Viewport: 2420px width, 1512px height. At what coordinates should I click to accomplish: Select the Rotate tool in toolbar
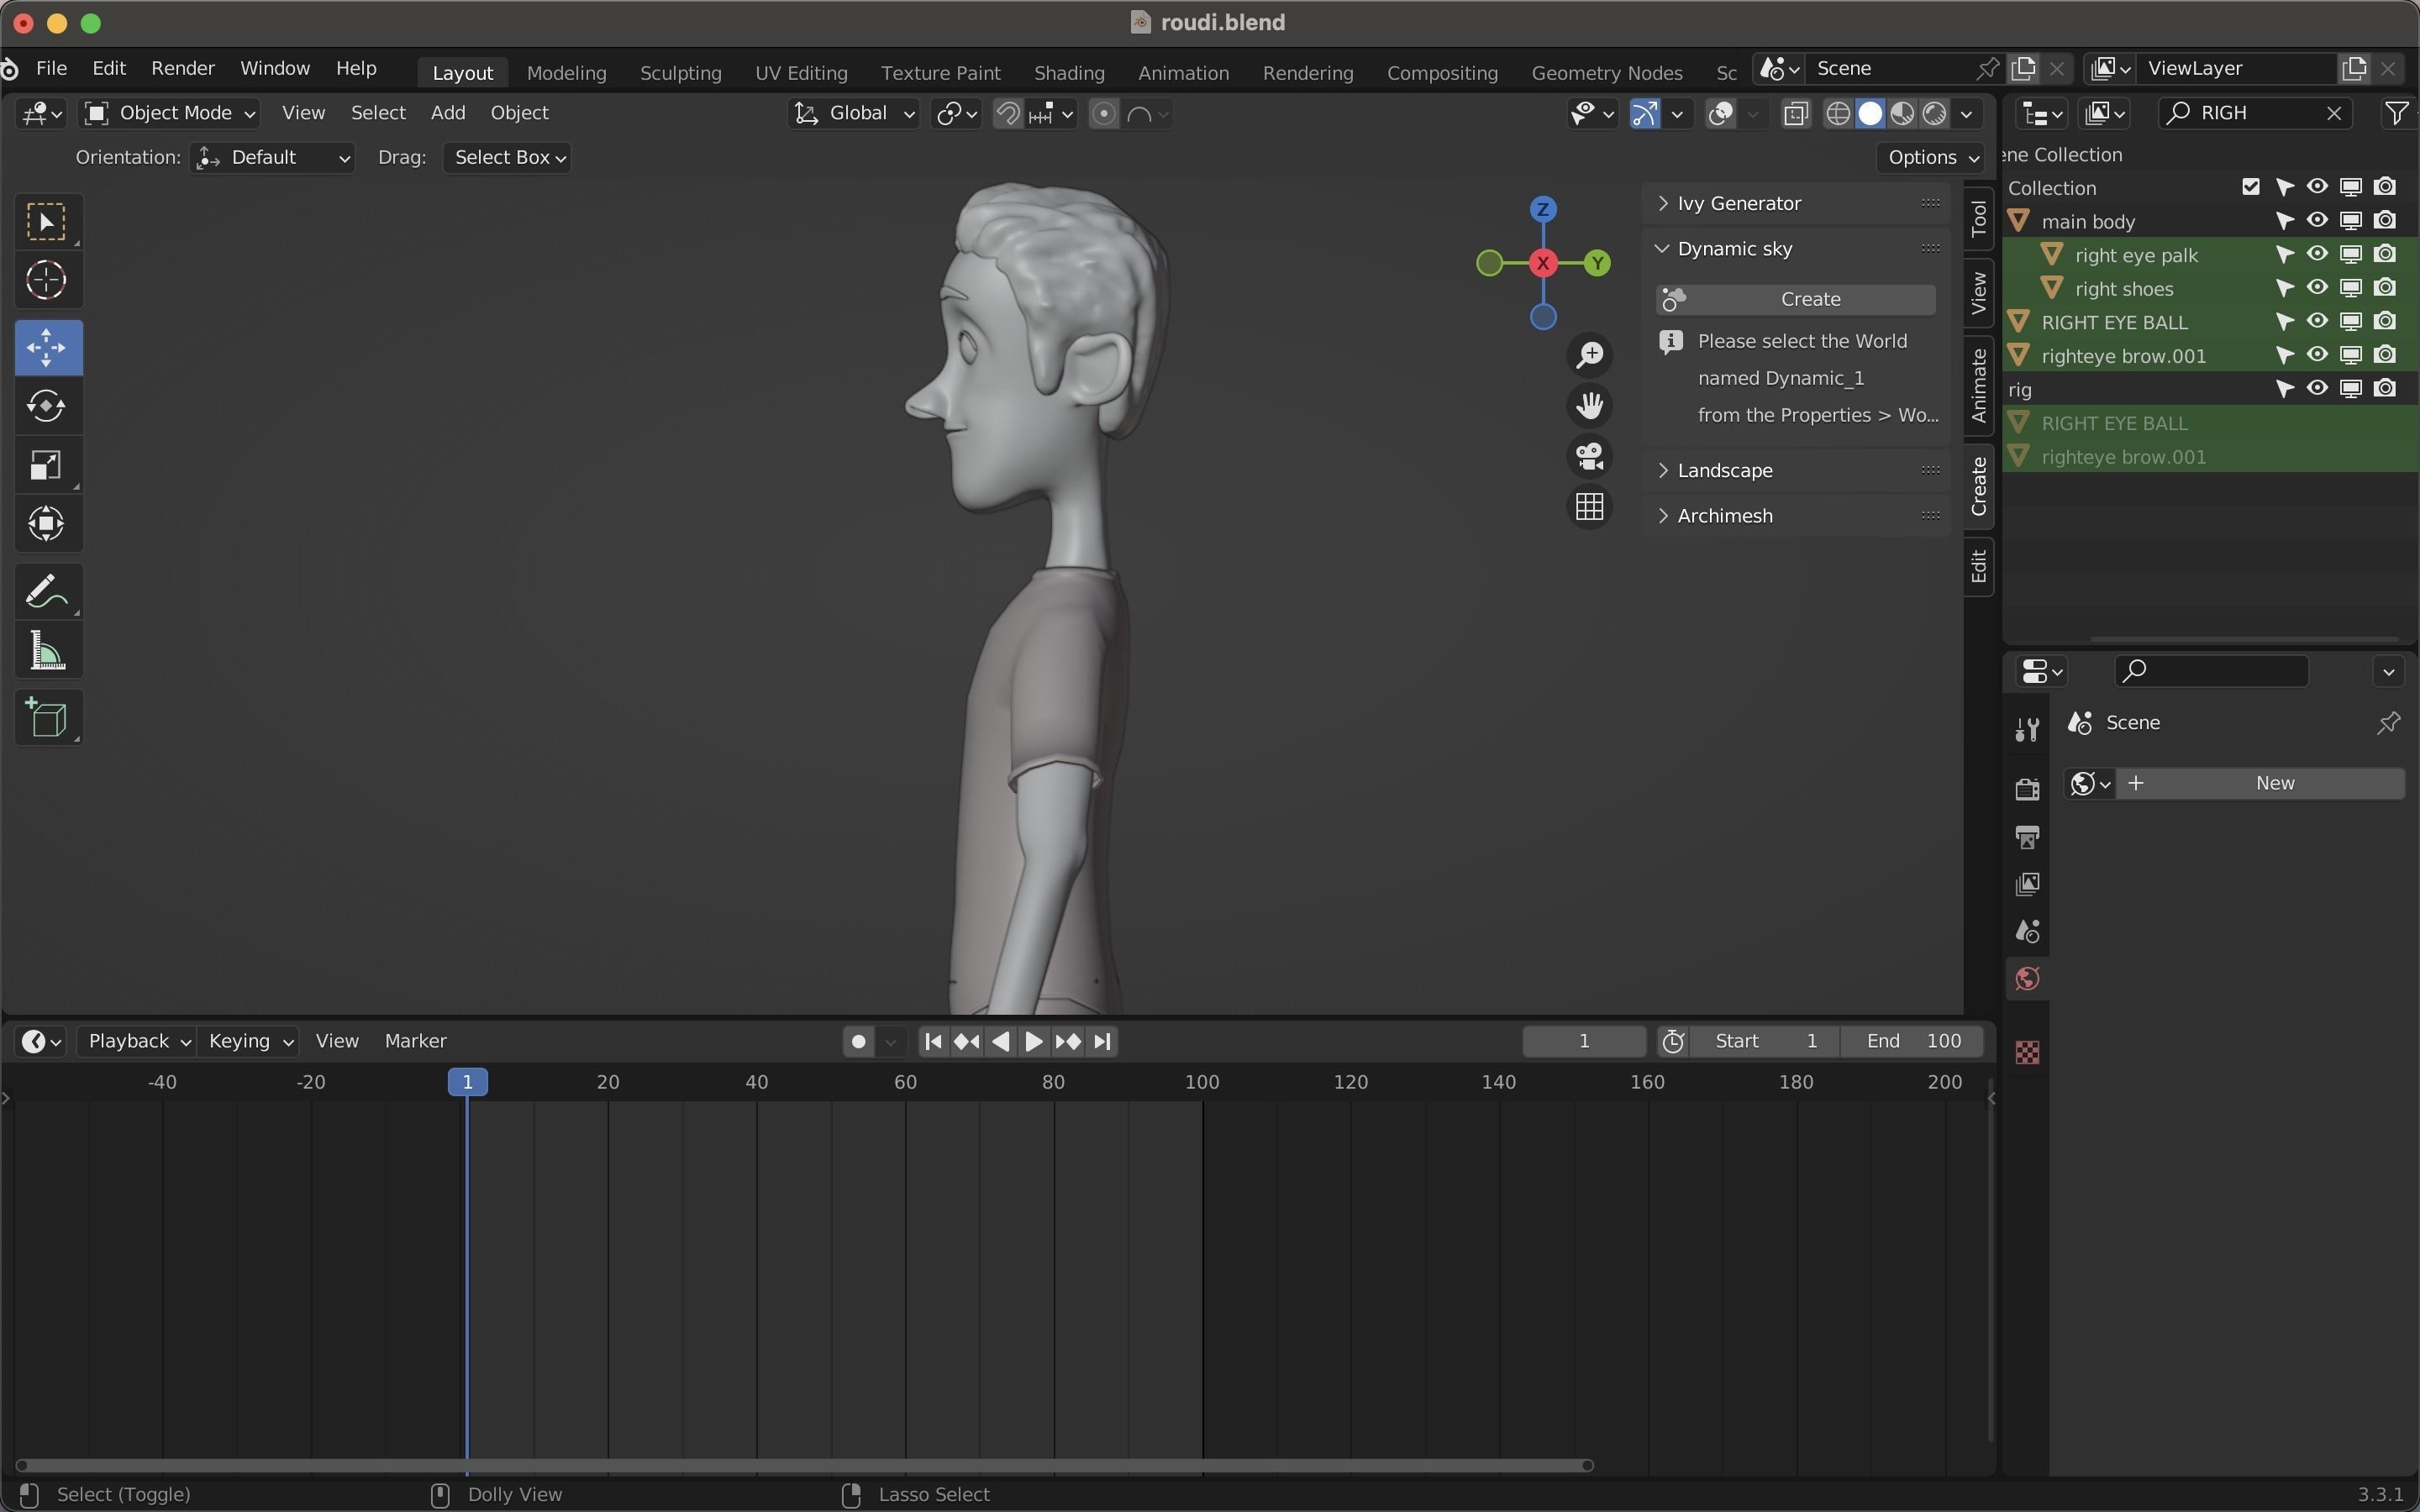[47, 406]
